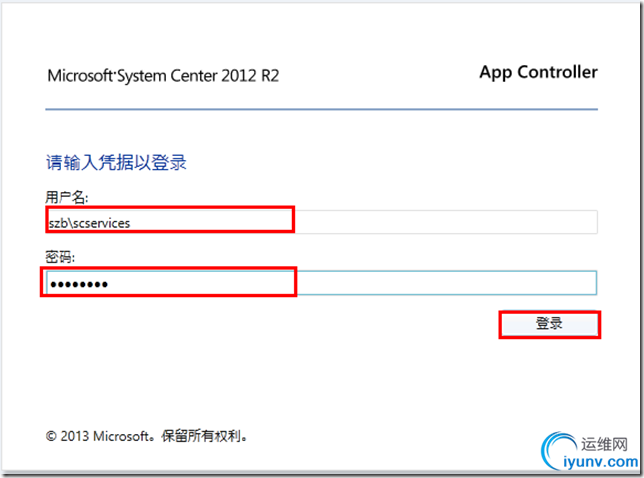The height and width of the screenshot is (478, 644).
Task: Click the 用户名 label
Action: (x=67, y=198)
